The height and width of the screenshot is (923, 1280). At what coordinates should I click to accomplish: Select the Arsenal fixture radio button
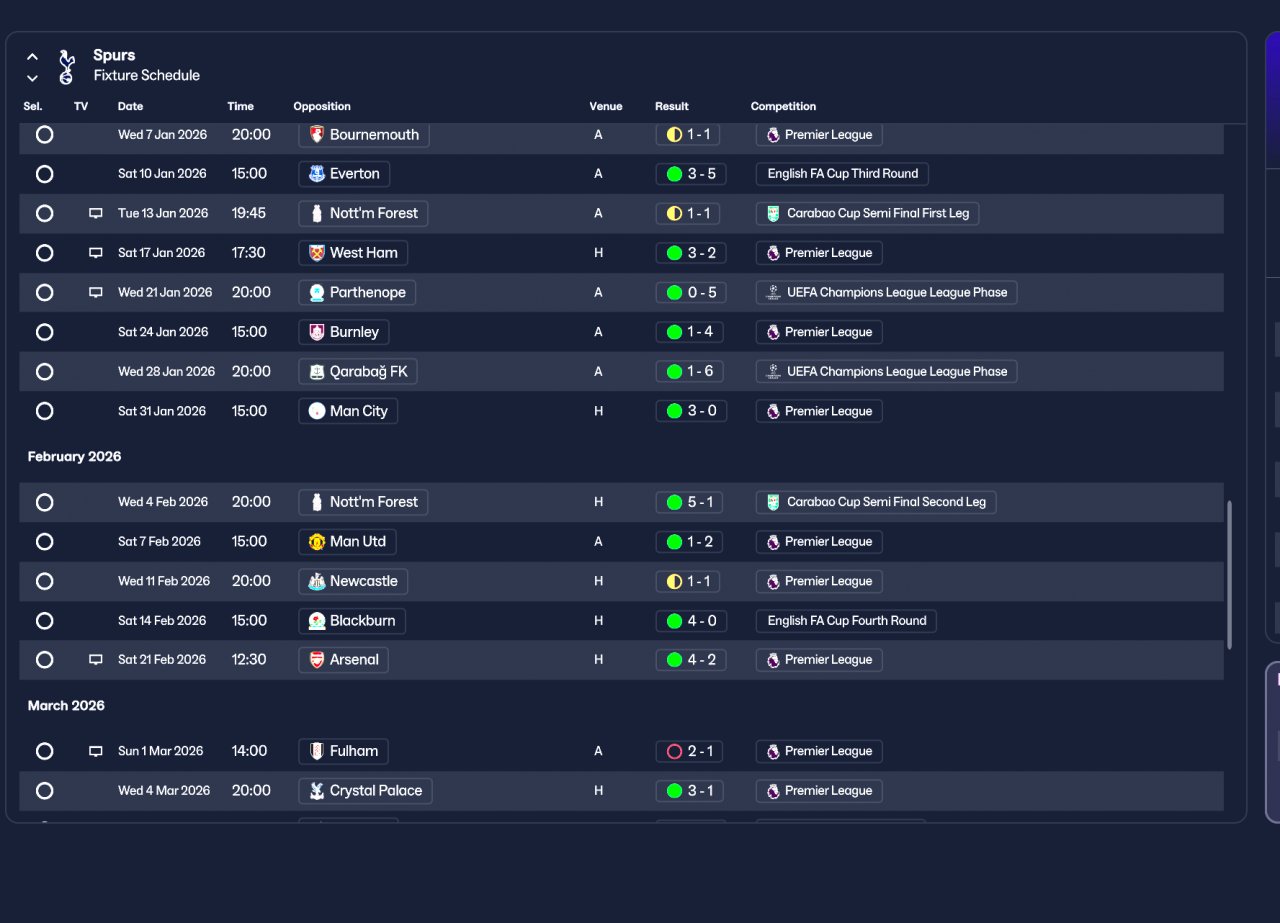coord(44,660)
